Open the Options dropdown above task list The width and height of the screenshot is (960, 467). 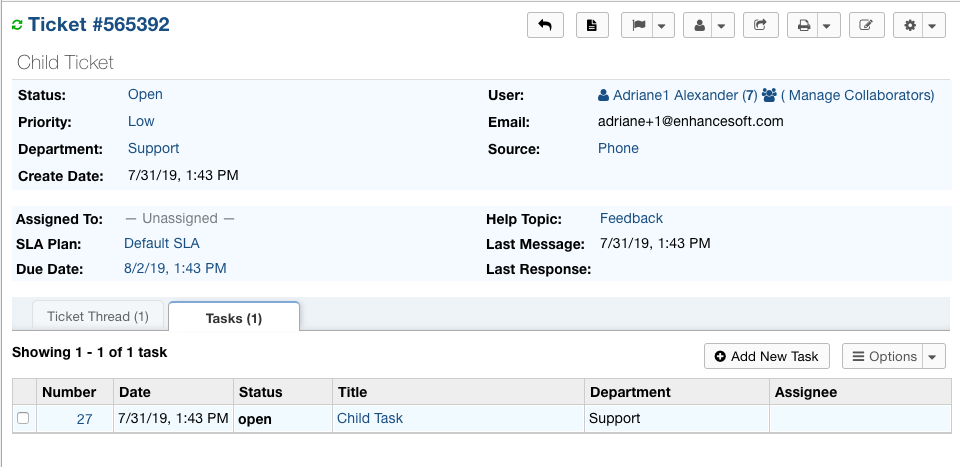(893, 356)
